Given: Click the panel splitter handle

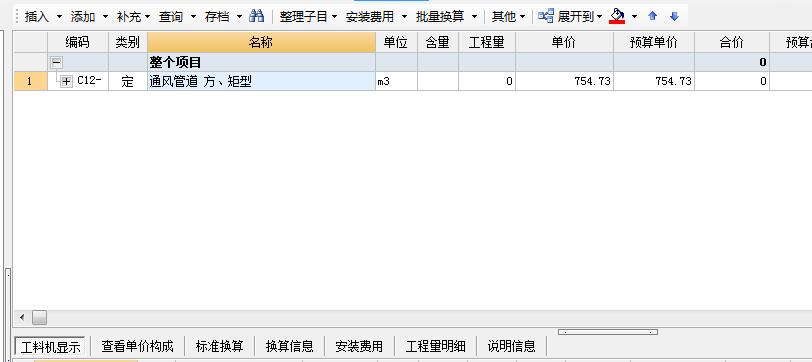Looking at the screenshot, I should tap(607, 332).
